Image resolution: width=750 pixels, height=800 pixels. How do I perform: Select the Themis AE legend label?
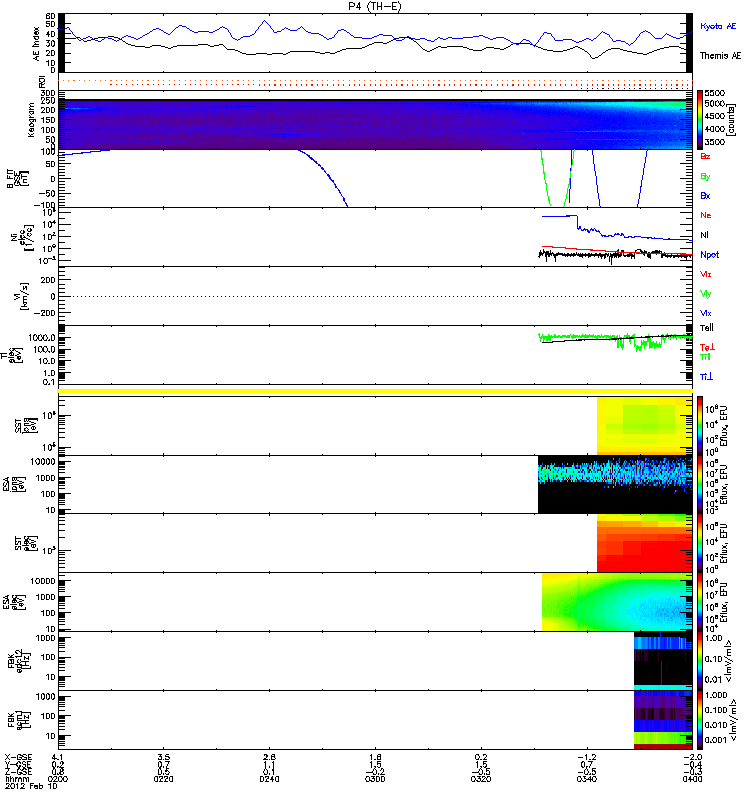click(720, 56)
